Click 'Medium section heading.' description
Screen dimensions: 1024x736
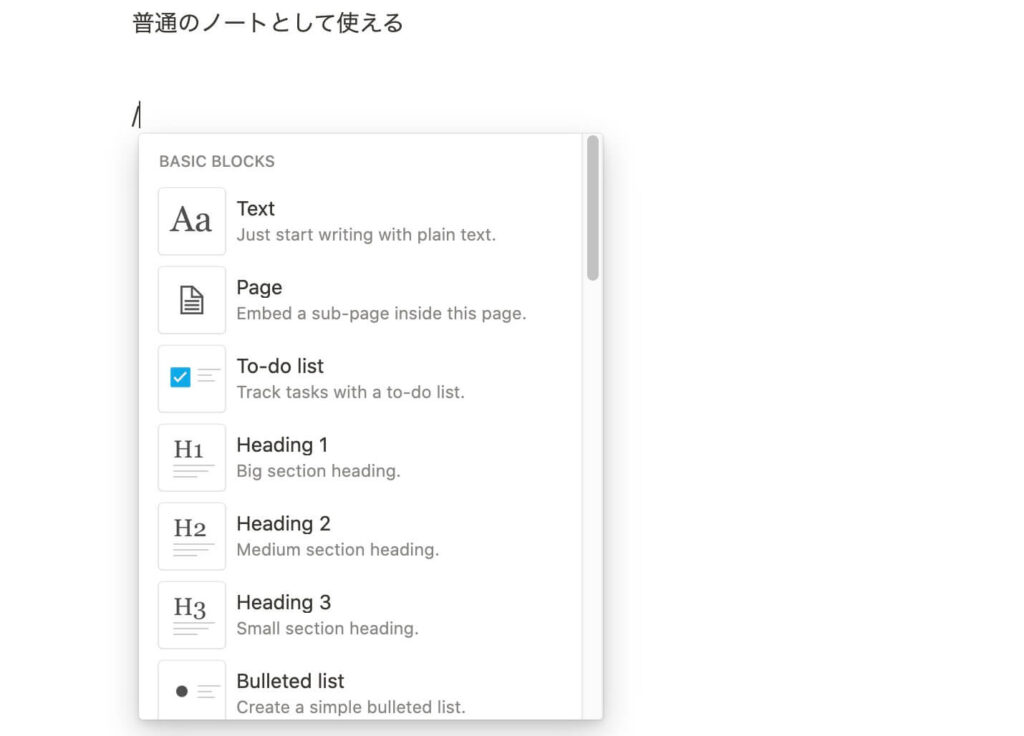click(338, 550)
